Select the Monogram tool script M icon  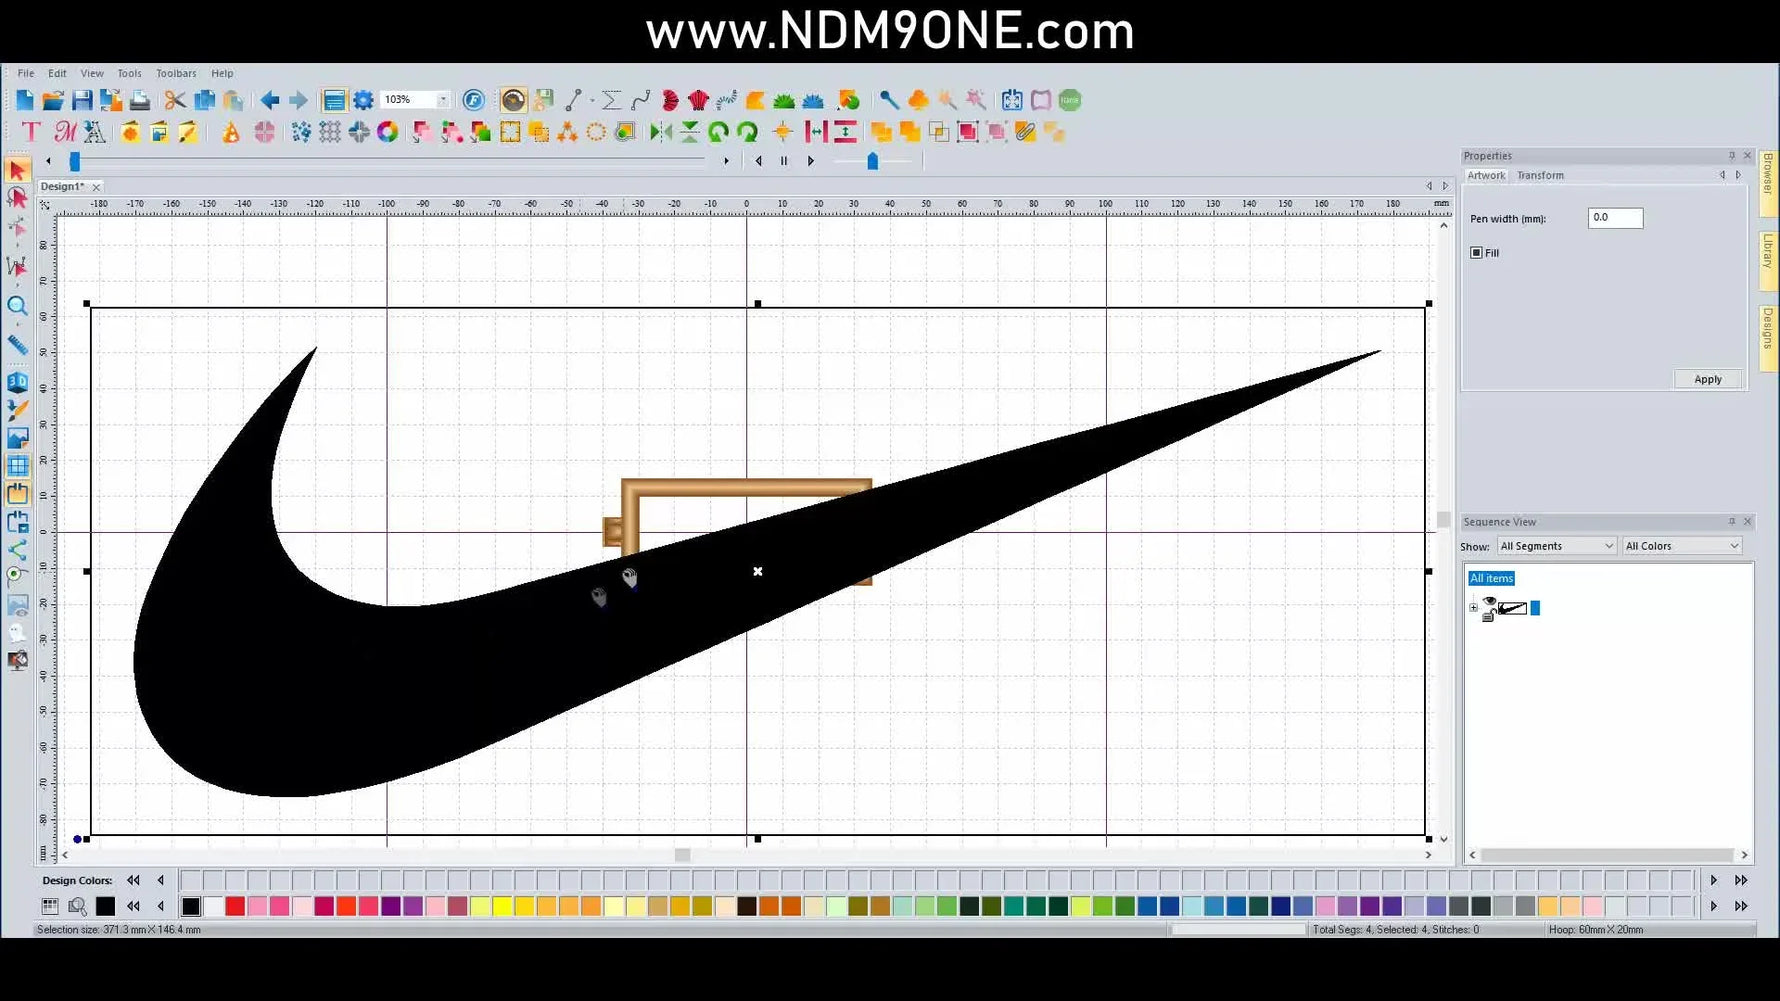(65, 132)
